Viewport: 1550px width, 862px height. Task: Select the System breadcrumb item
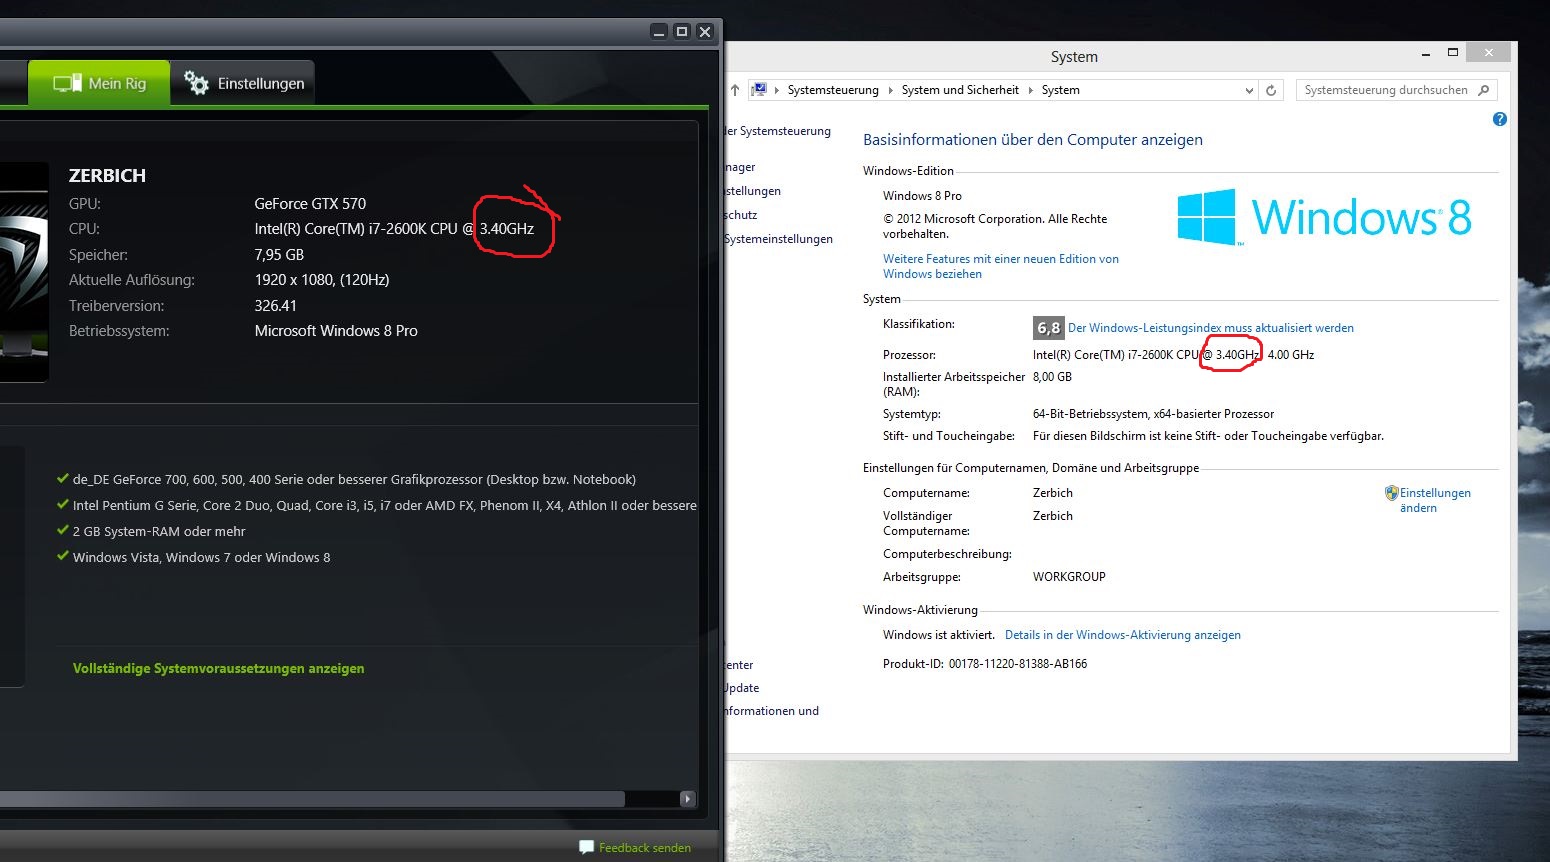(x=1060, y=90)
